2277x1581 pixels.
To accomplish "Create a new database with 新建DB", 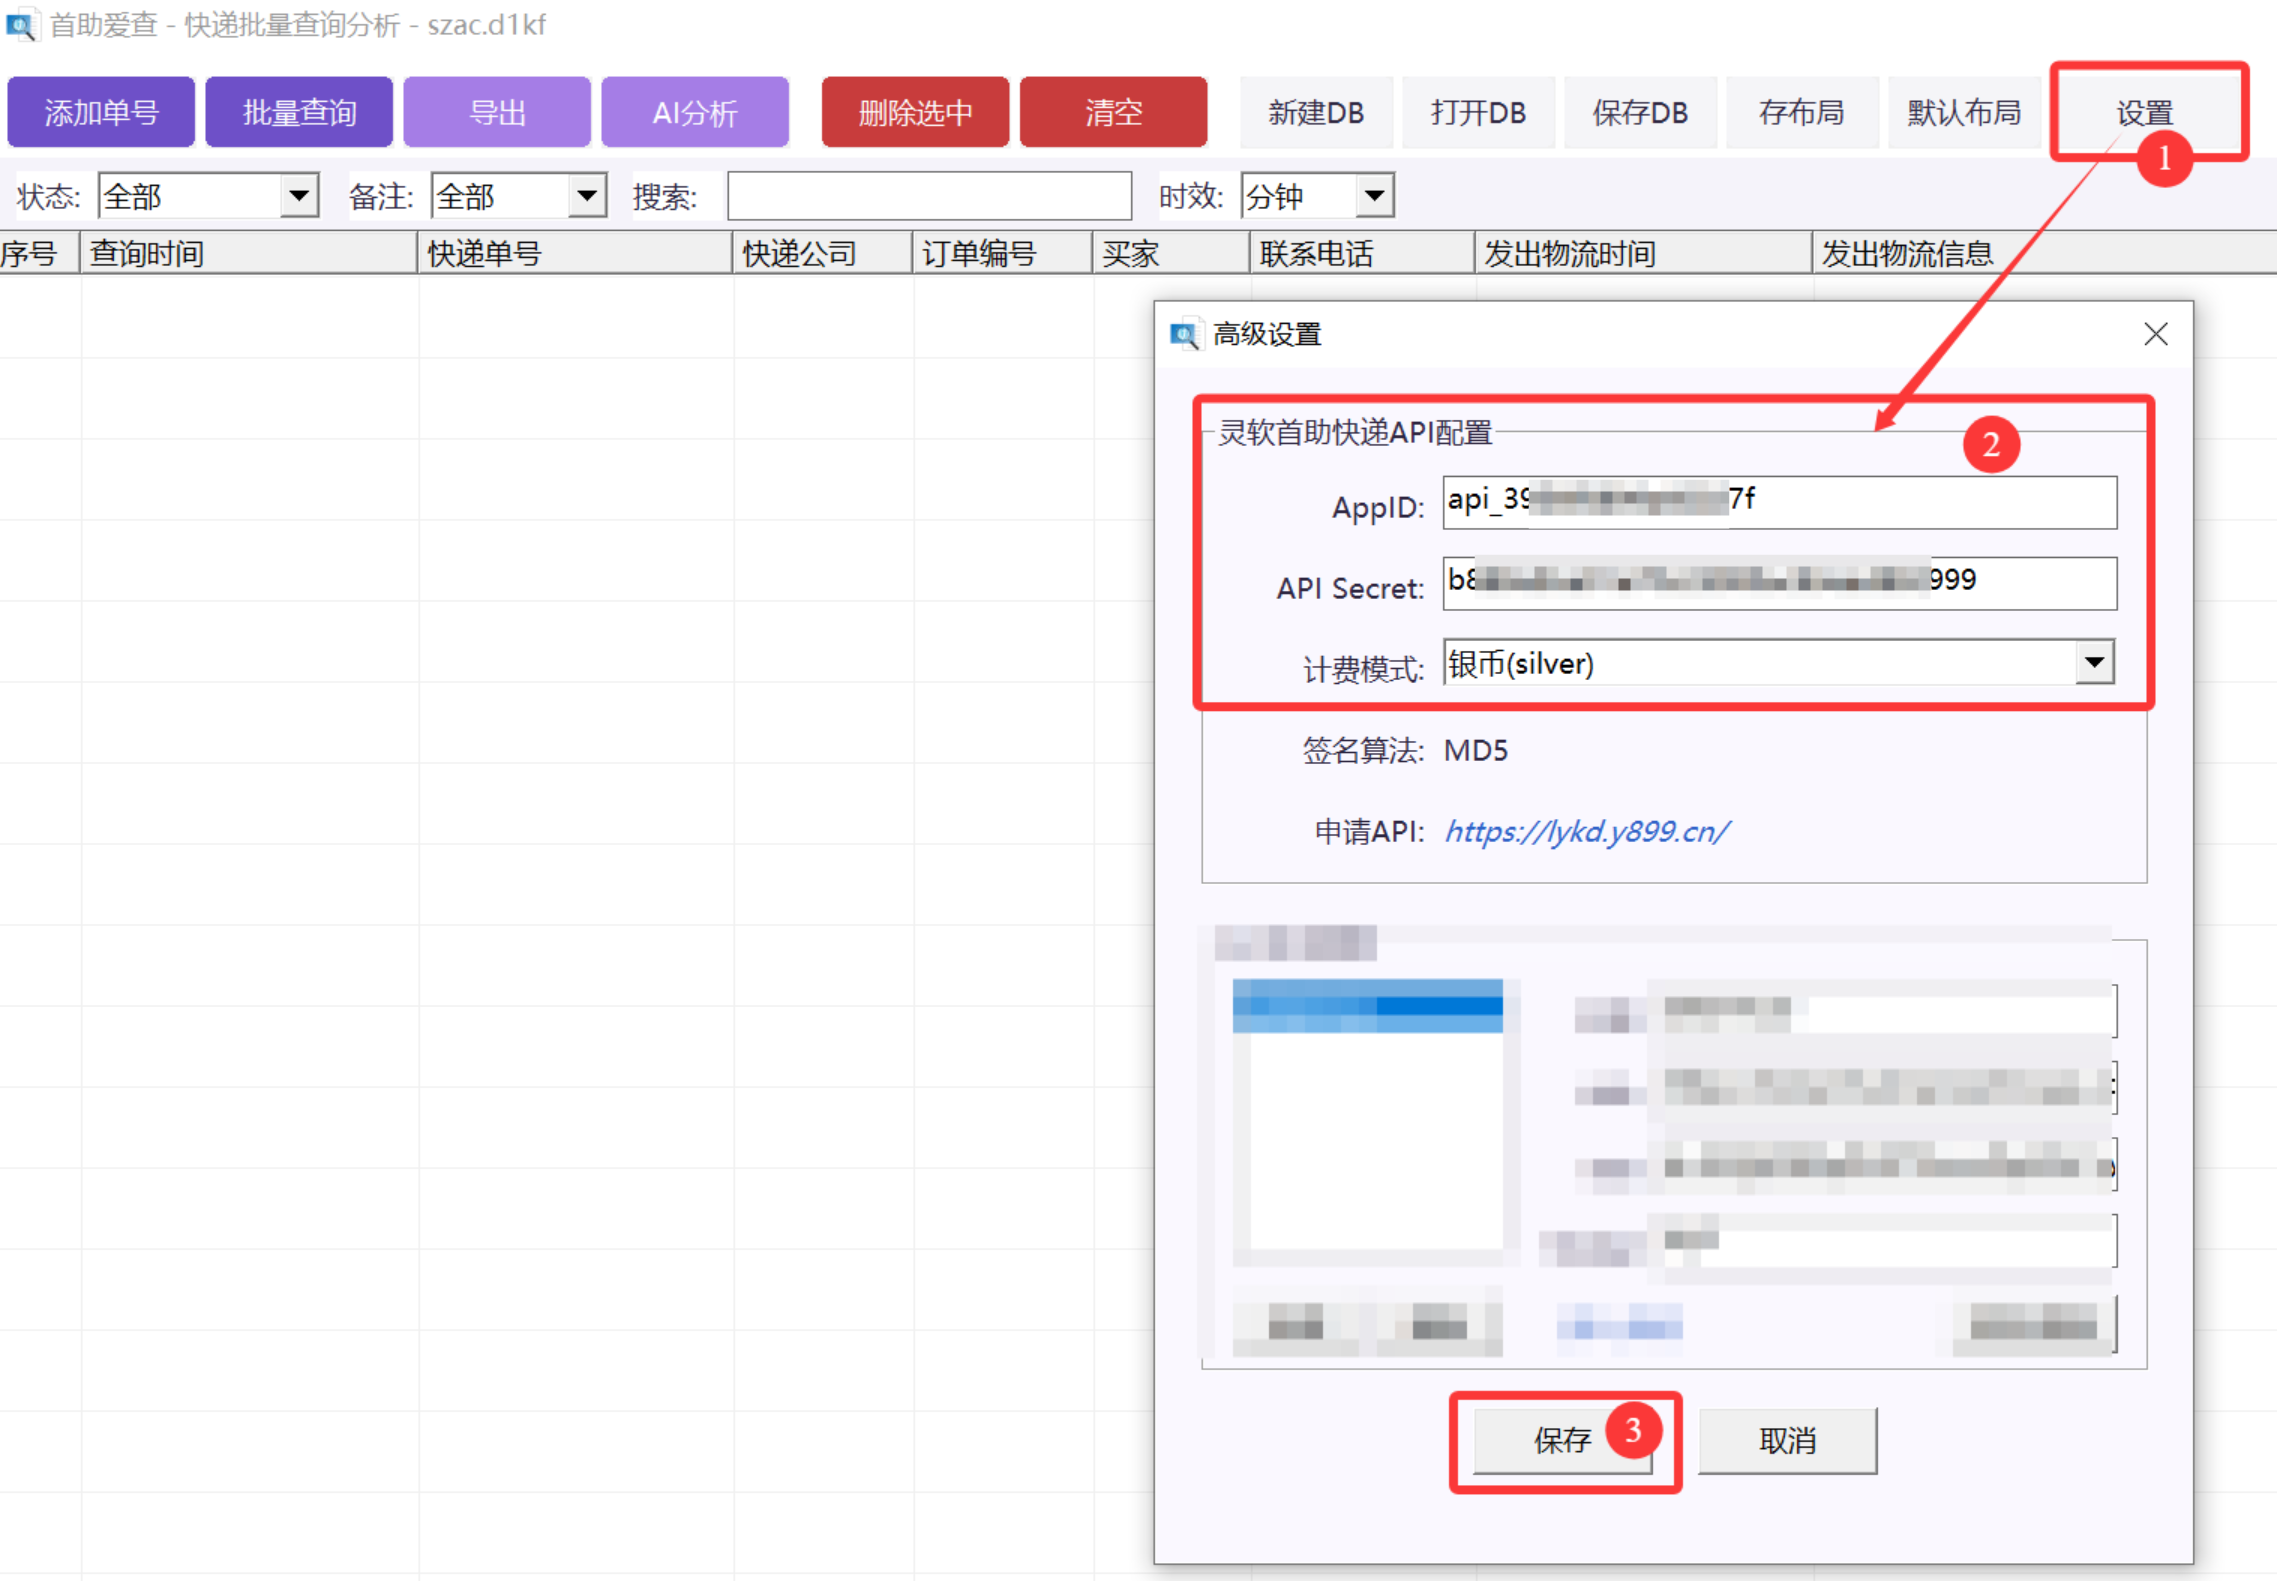I will click(x=1316, y=112).
